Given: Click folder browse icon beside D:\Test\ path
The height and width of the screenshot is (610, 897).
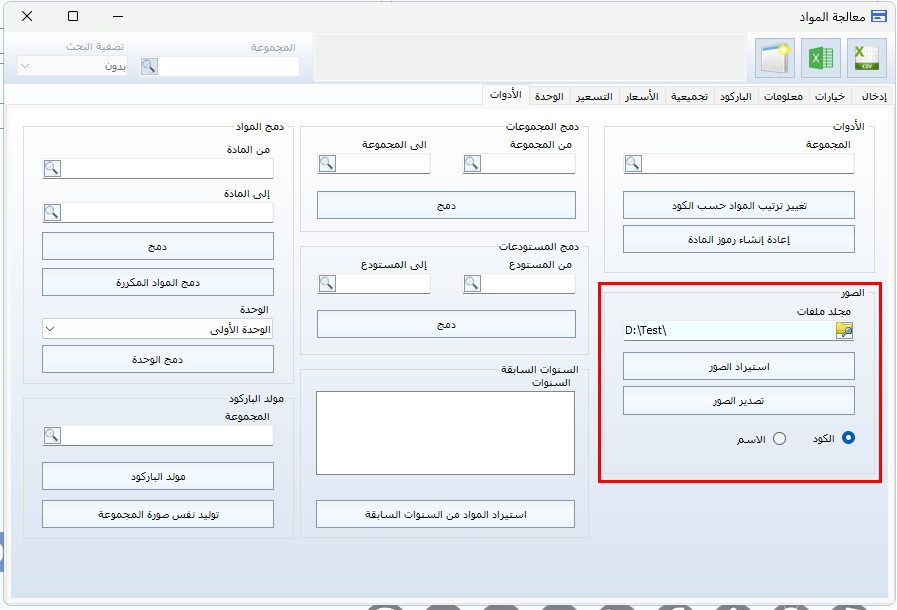Looking at the screenshot, I should [x=844, y=331].
